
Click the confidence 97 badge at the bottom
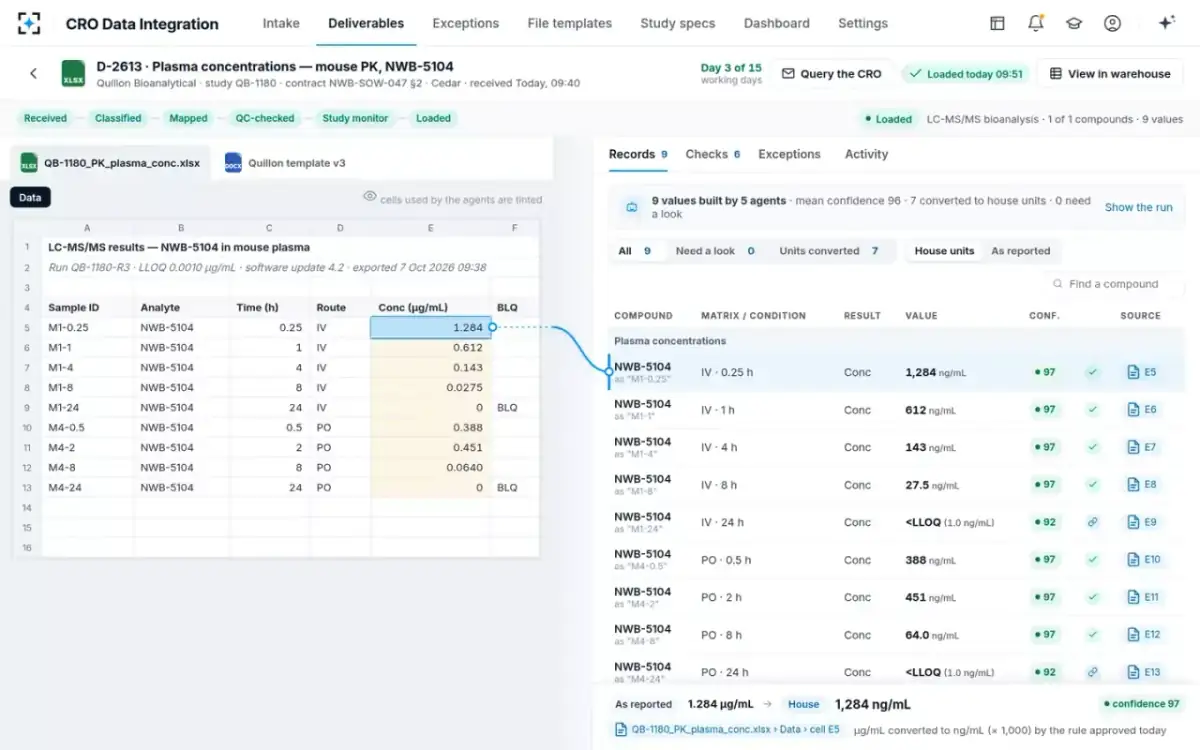[1141, 704]
